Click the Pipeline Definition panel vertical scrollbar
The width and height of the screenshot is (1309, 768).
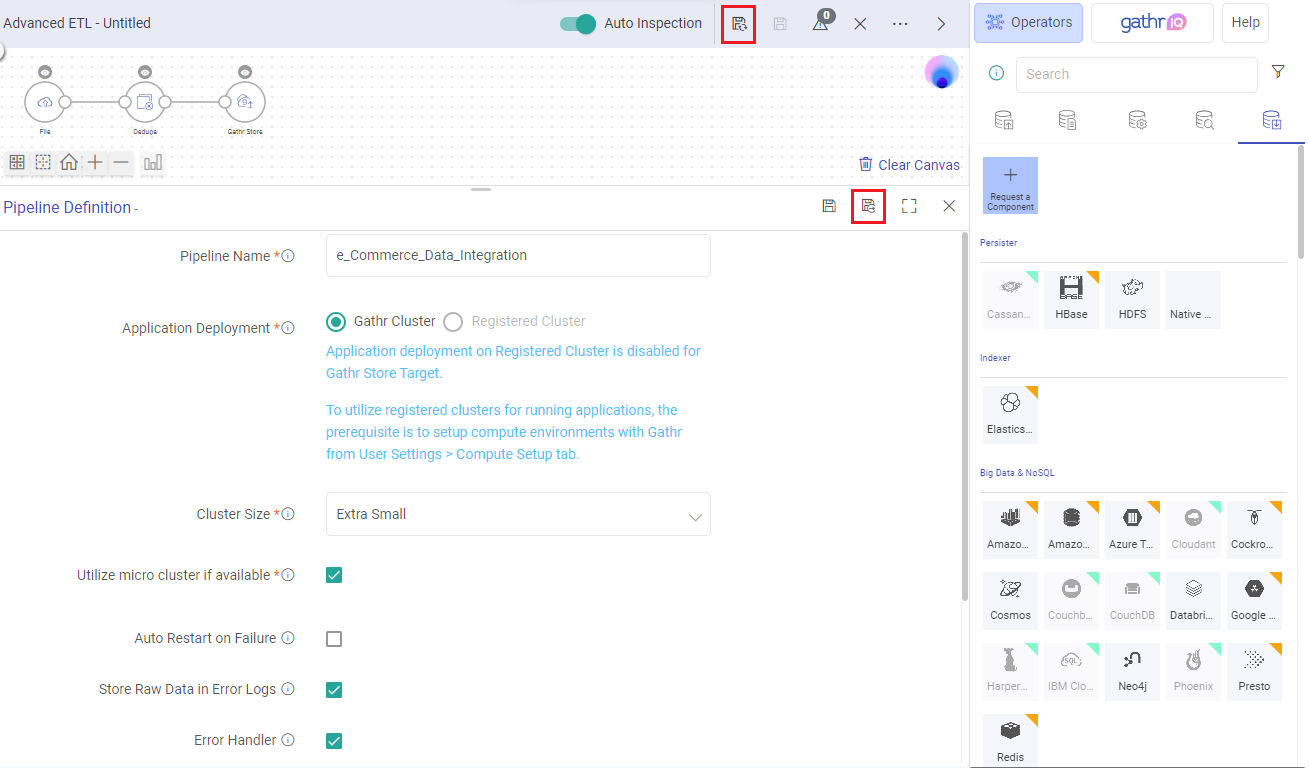[965, 415]
